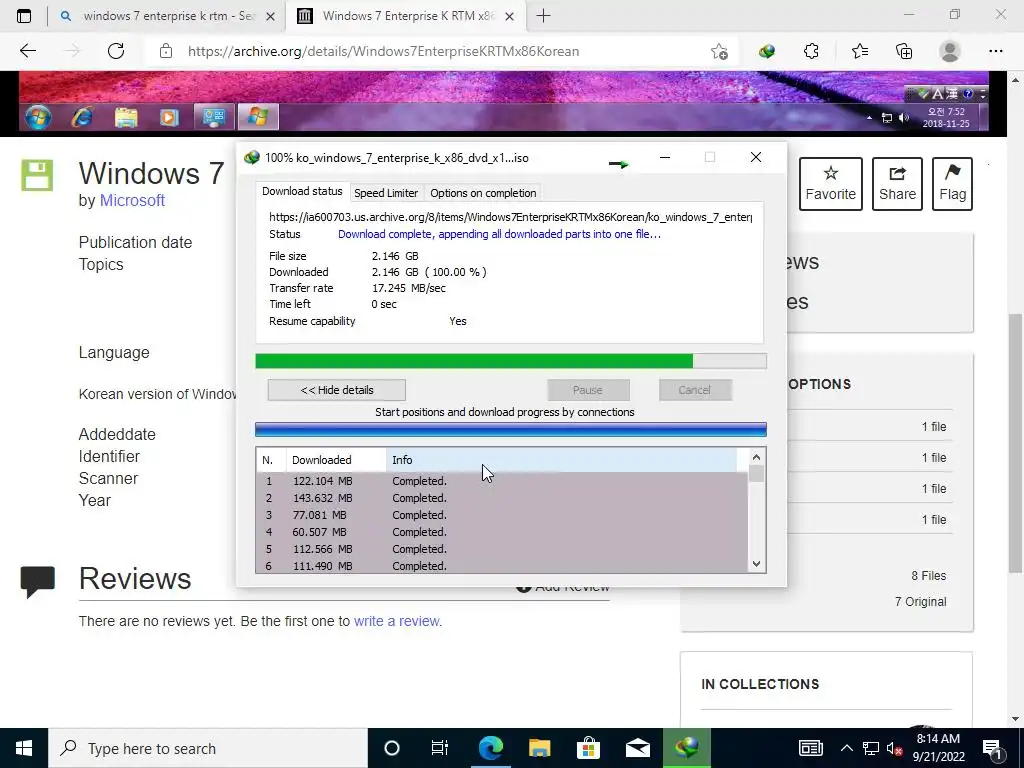Viewport: 1024px width, 768px height.
Task: Open the Favorites list icon
Action: tap(859, 51)
